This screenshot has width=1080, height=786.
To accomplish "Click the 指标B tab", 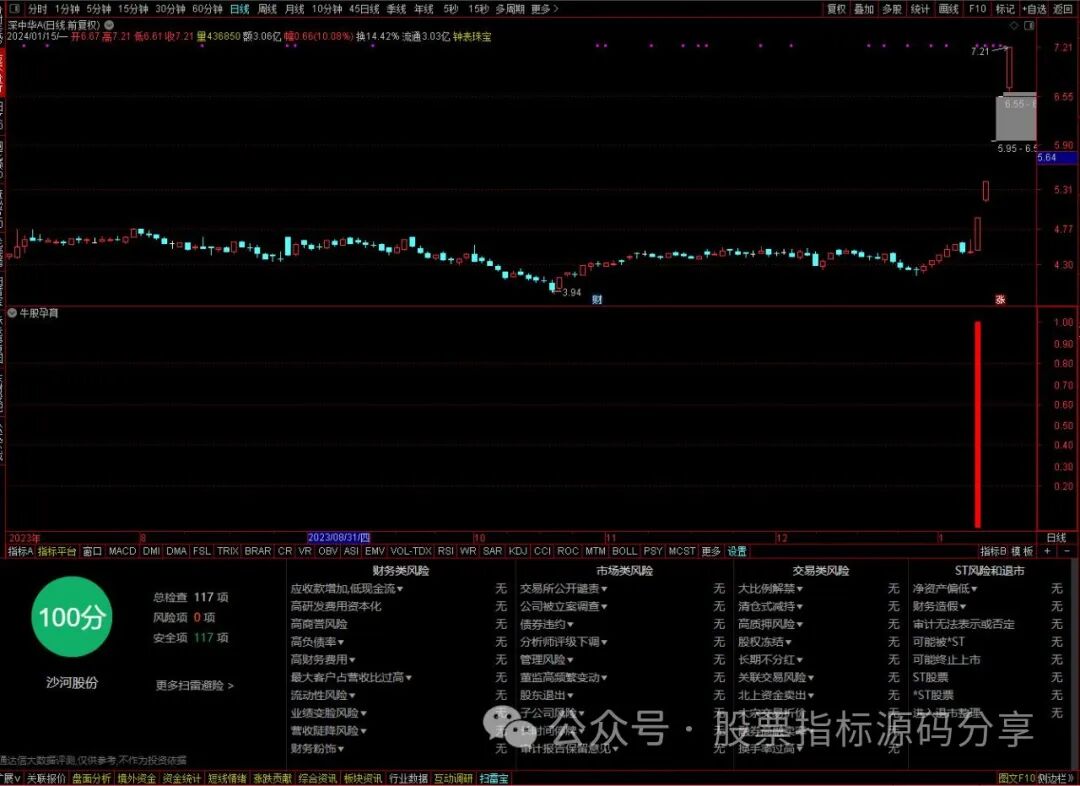I will (993, 551).
